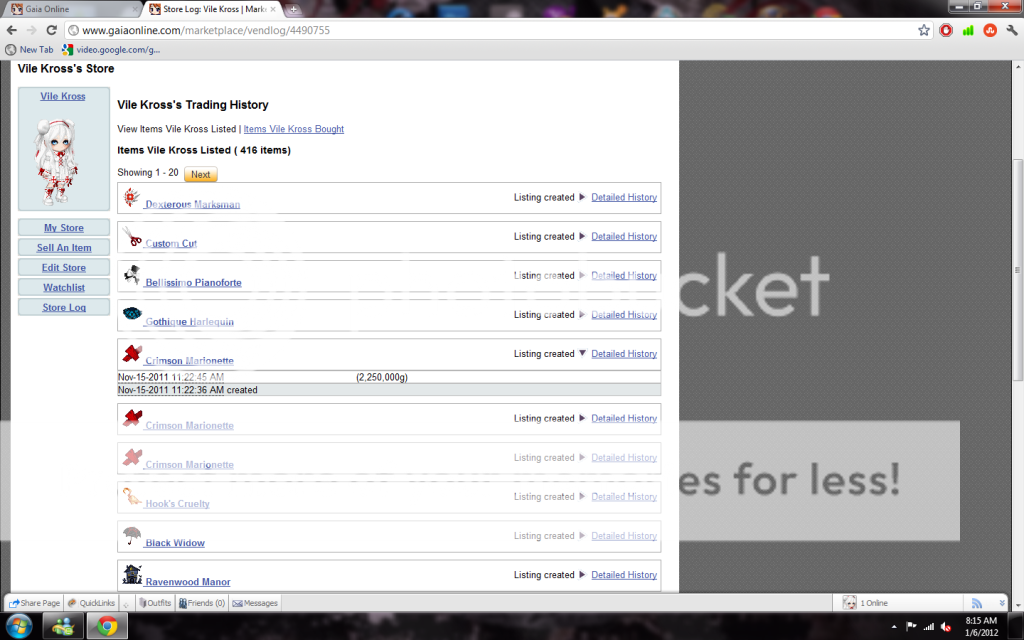This screenshot has width=1024, height=640.
Task: Click the Ravenwood Manor item icon
Action: pos(131,574)
